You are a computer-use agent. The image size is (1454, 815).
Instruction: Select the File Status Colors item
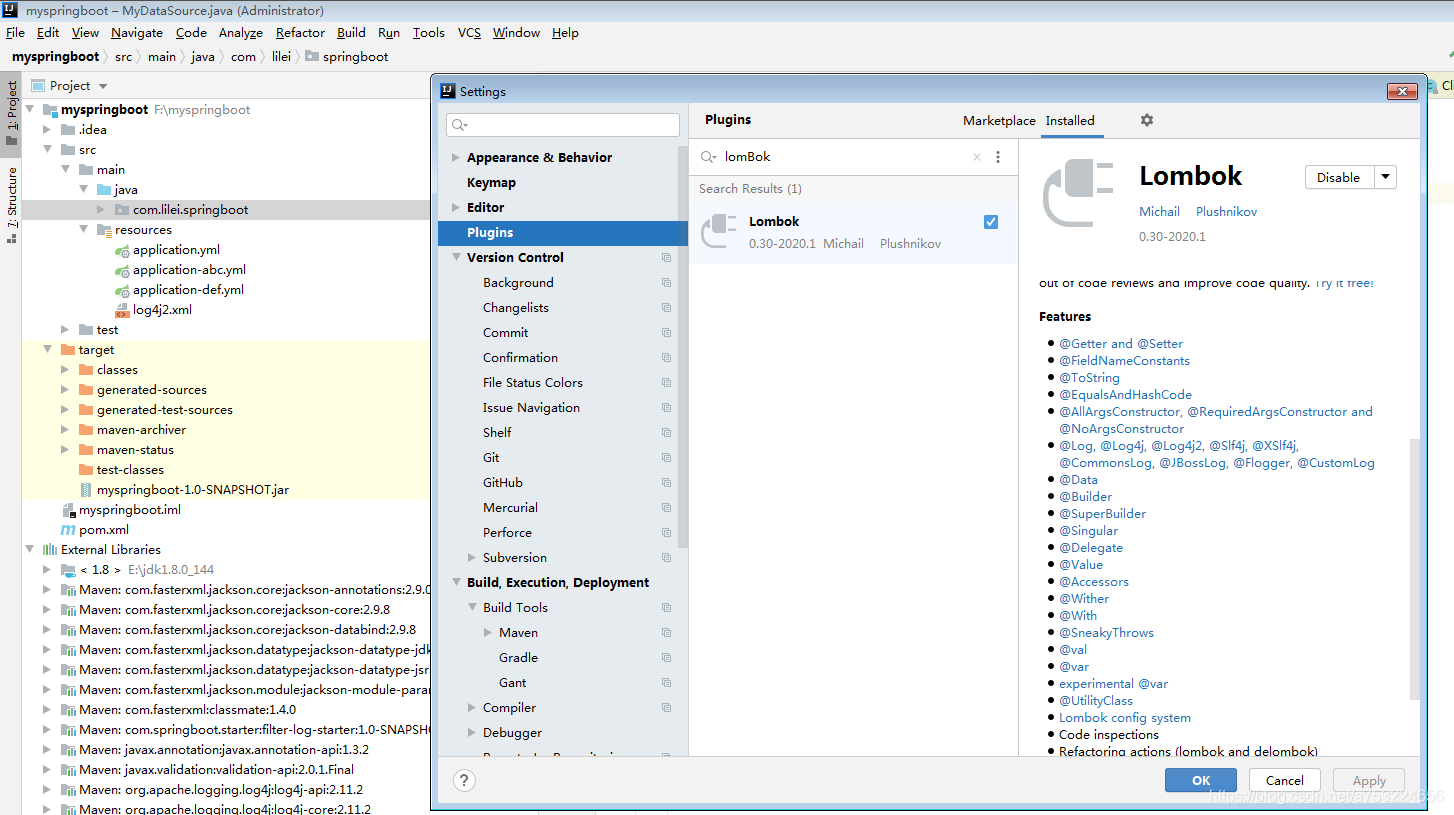533,383
